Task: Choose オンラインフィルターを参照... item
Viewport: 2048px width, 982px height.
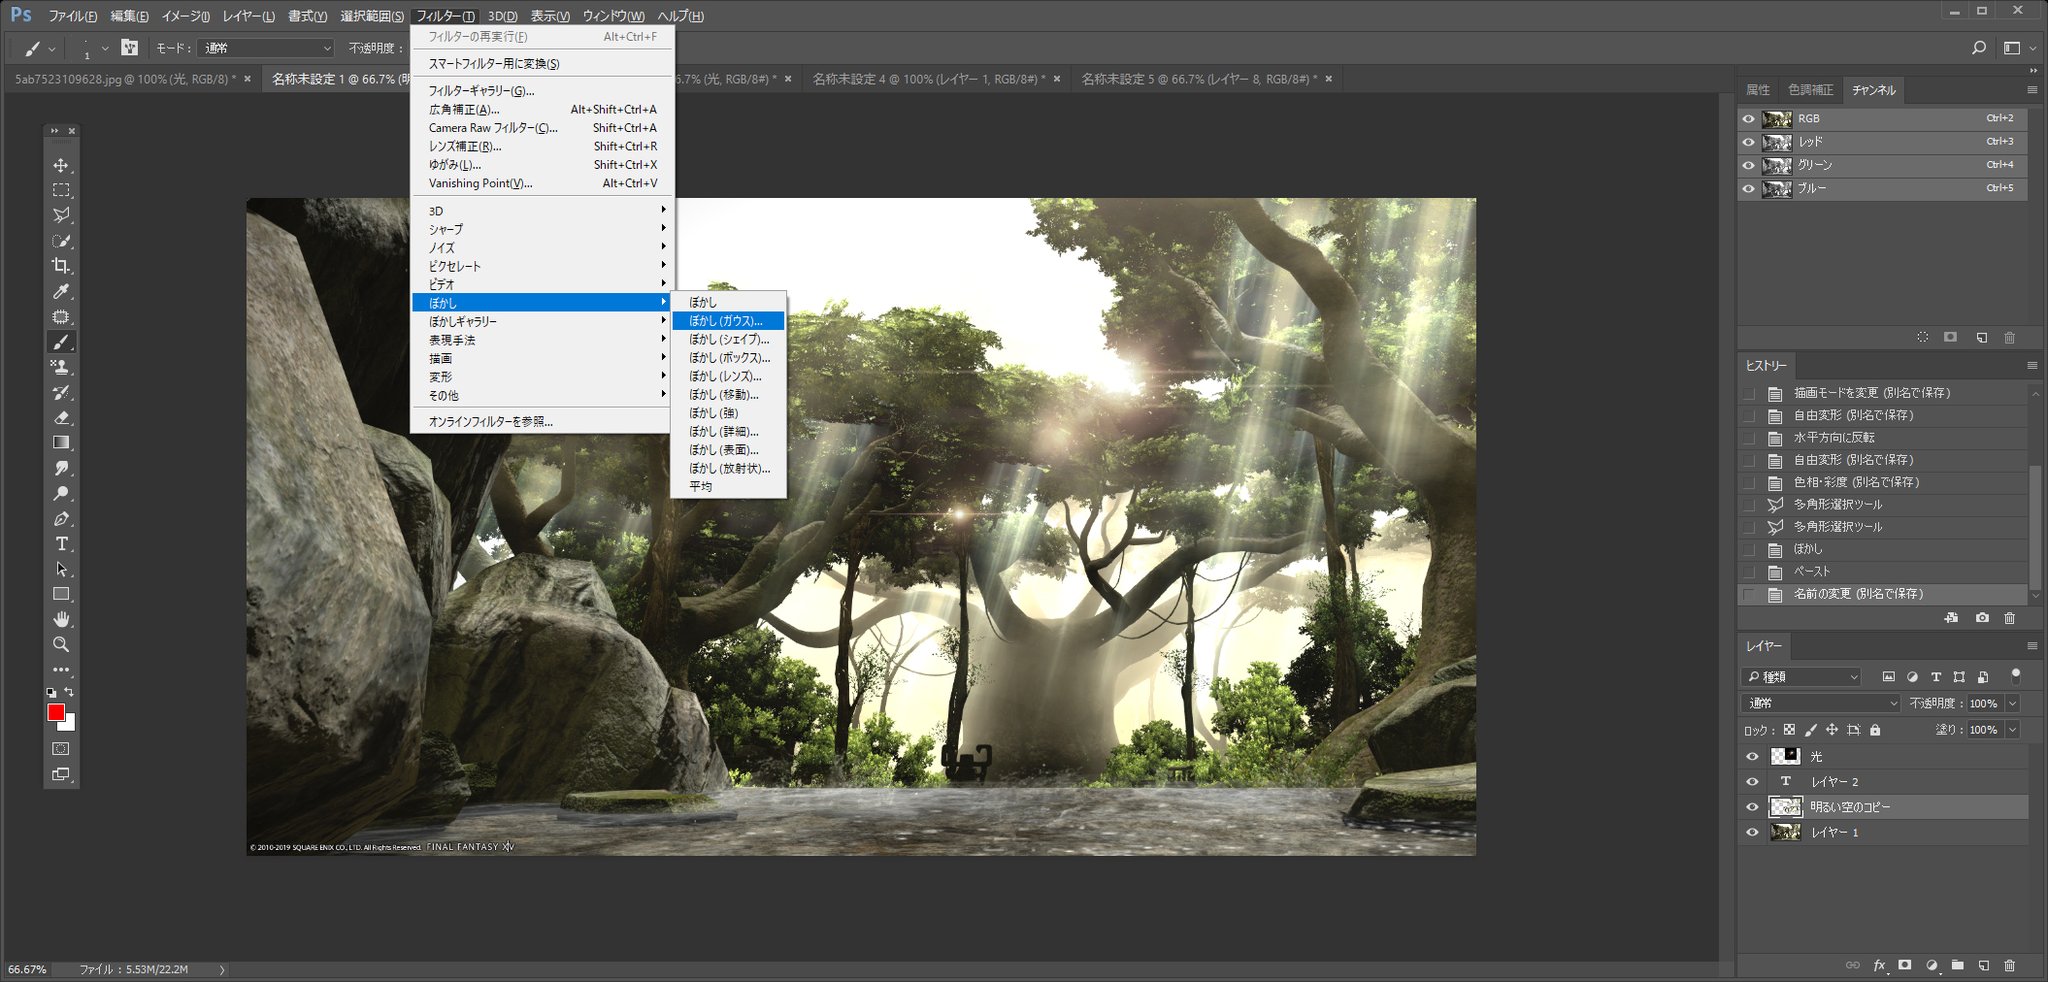Action: click(542, 422)
